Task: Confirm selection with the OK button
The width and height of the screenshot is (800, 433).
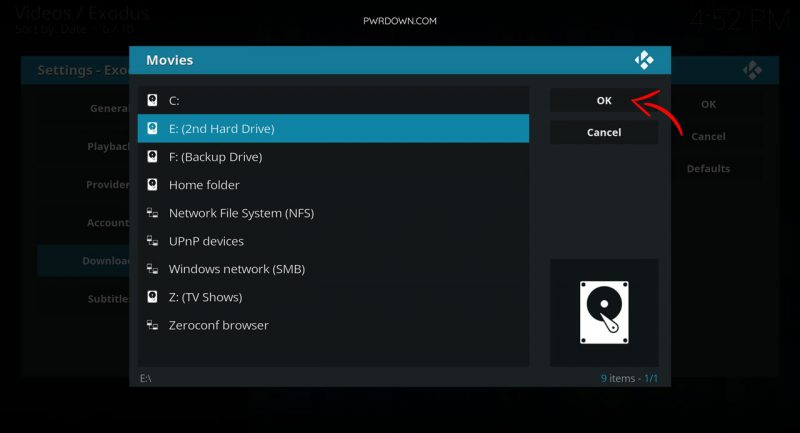Action: [x=604, y=100]
